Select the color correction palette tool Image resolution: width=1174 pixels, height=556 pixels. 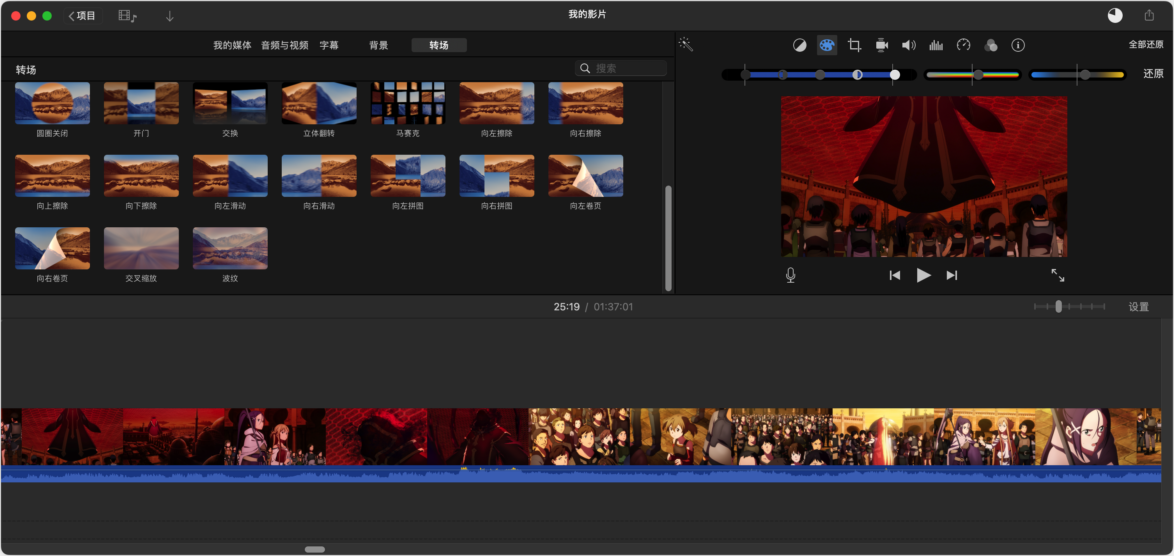point(827,45)
